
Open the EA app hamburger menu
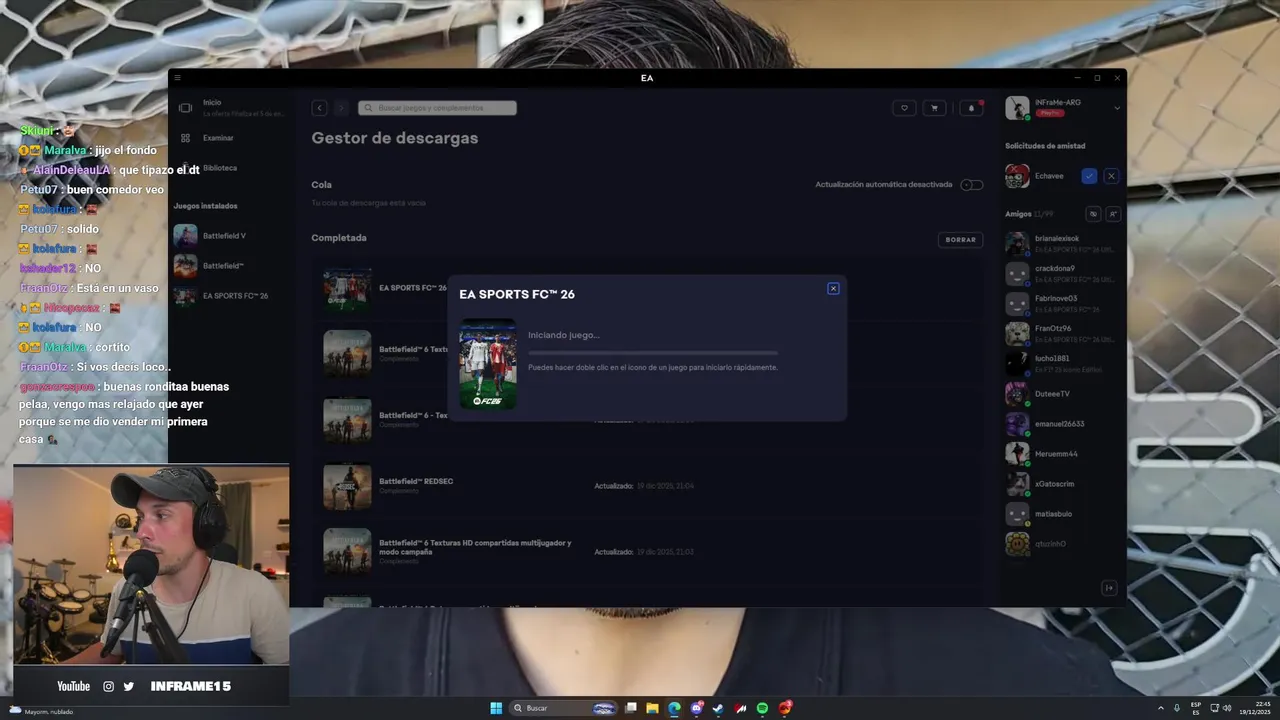177,78
